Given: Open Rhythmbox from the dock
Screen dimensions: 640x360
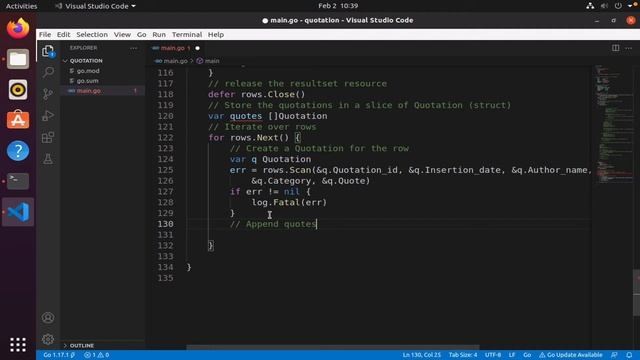Looking at the screenshot, I should [x=18, y=90].
